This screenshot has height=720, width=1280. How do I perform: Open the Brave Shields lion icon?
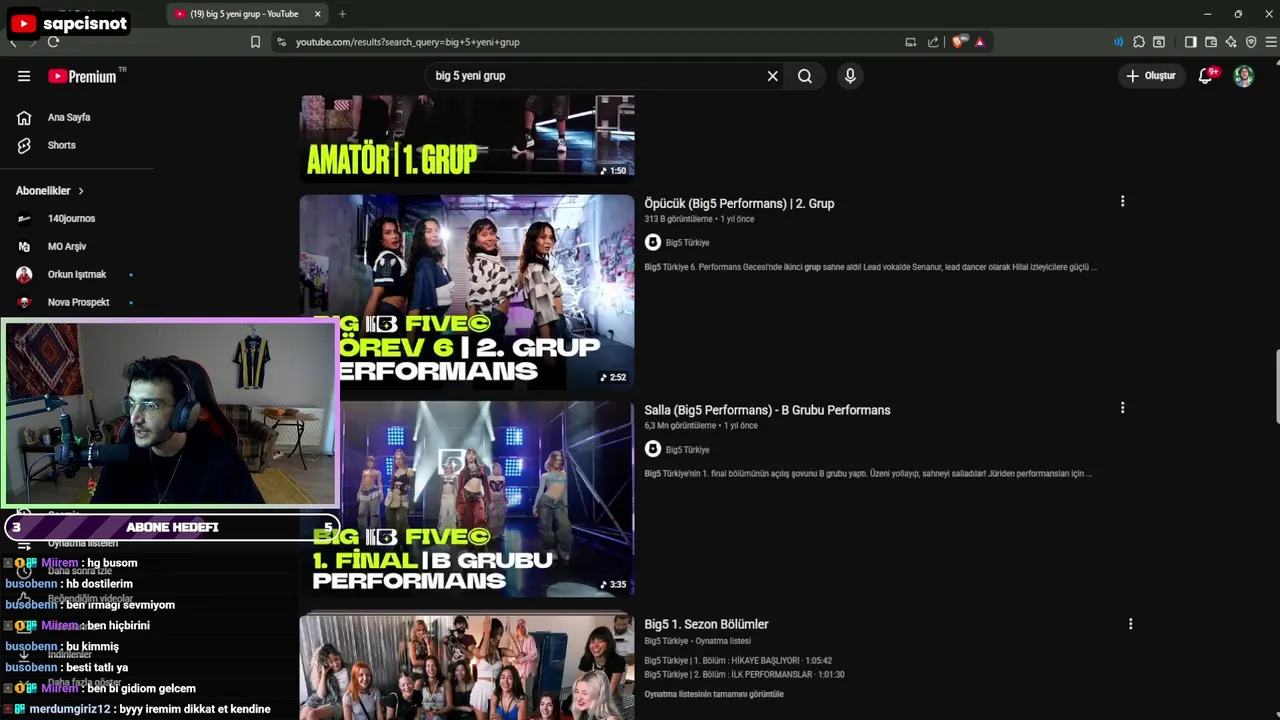pyautogui.click(x=960, y=42)
